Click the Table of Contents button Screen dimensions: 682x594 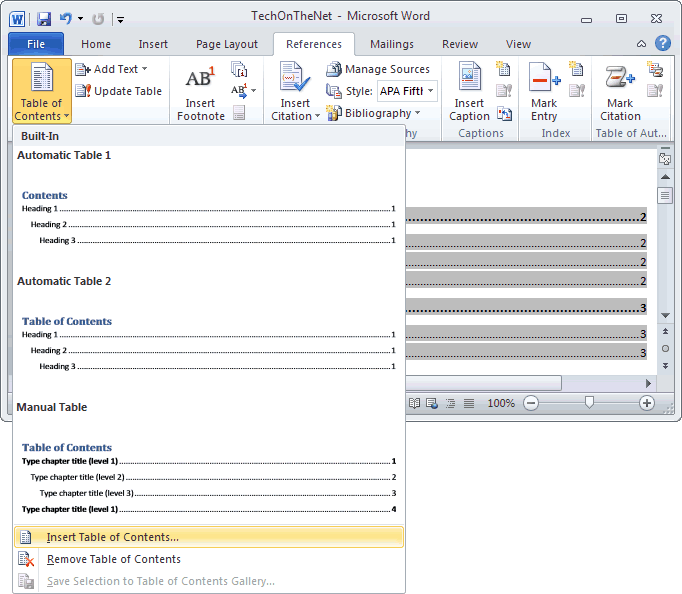tap(42, 91)
